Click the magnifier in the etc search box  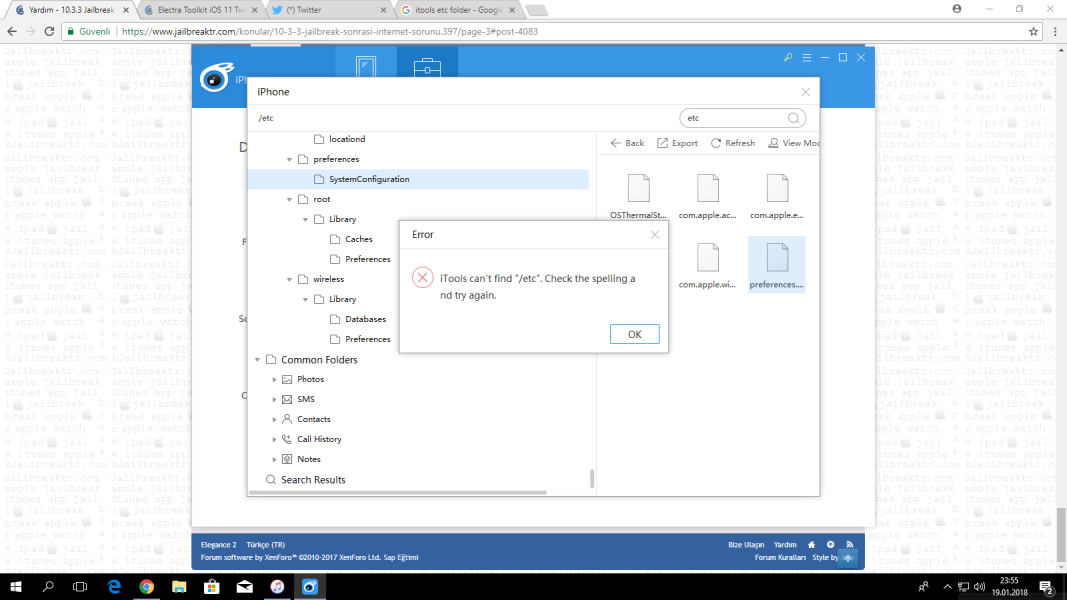pyautogui.click(x=794, y=118)
